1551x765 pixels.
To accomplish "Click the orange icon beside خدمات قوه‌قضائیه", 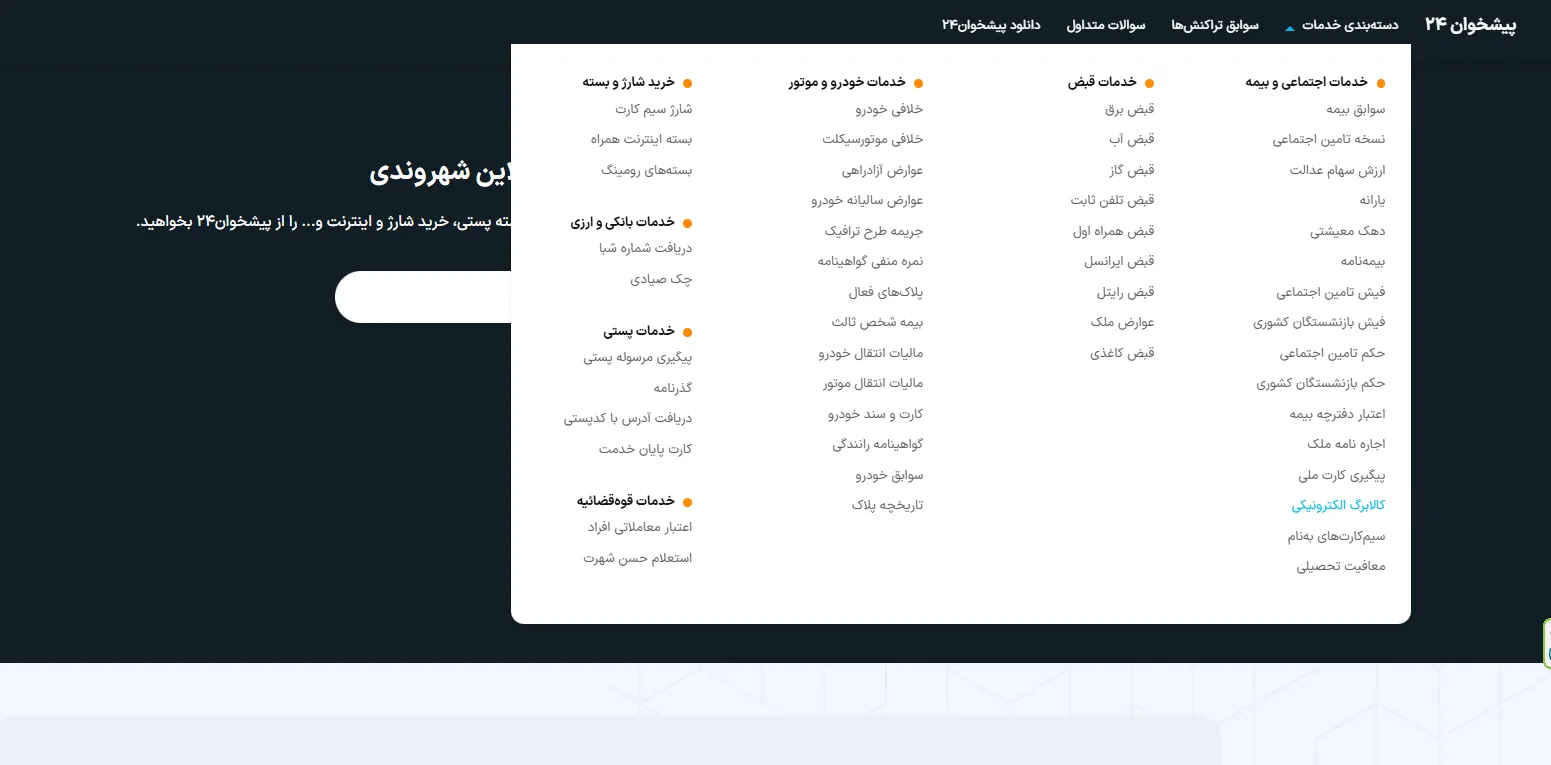I will 687,501.
